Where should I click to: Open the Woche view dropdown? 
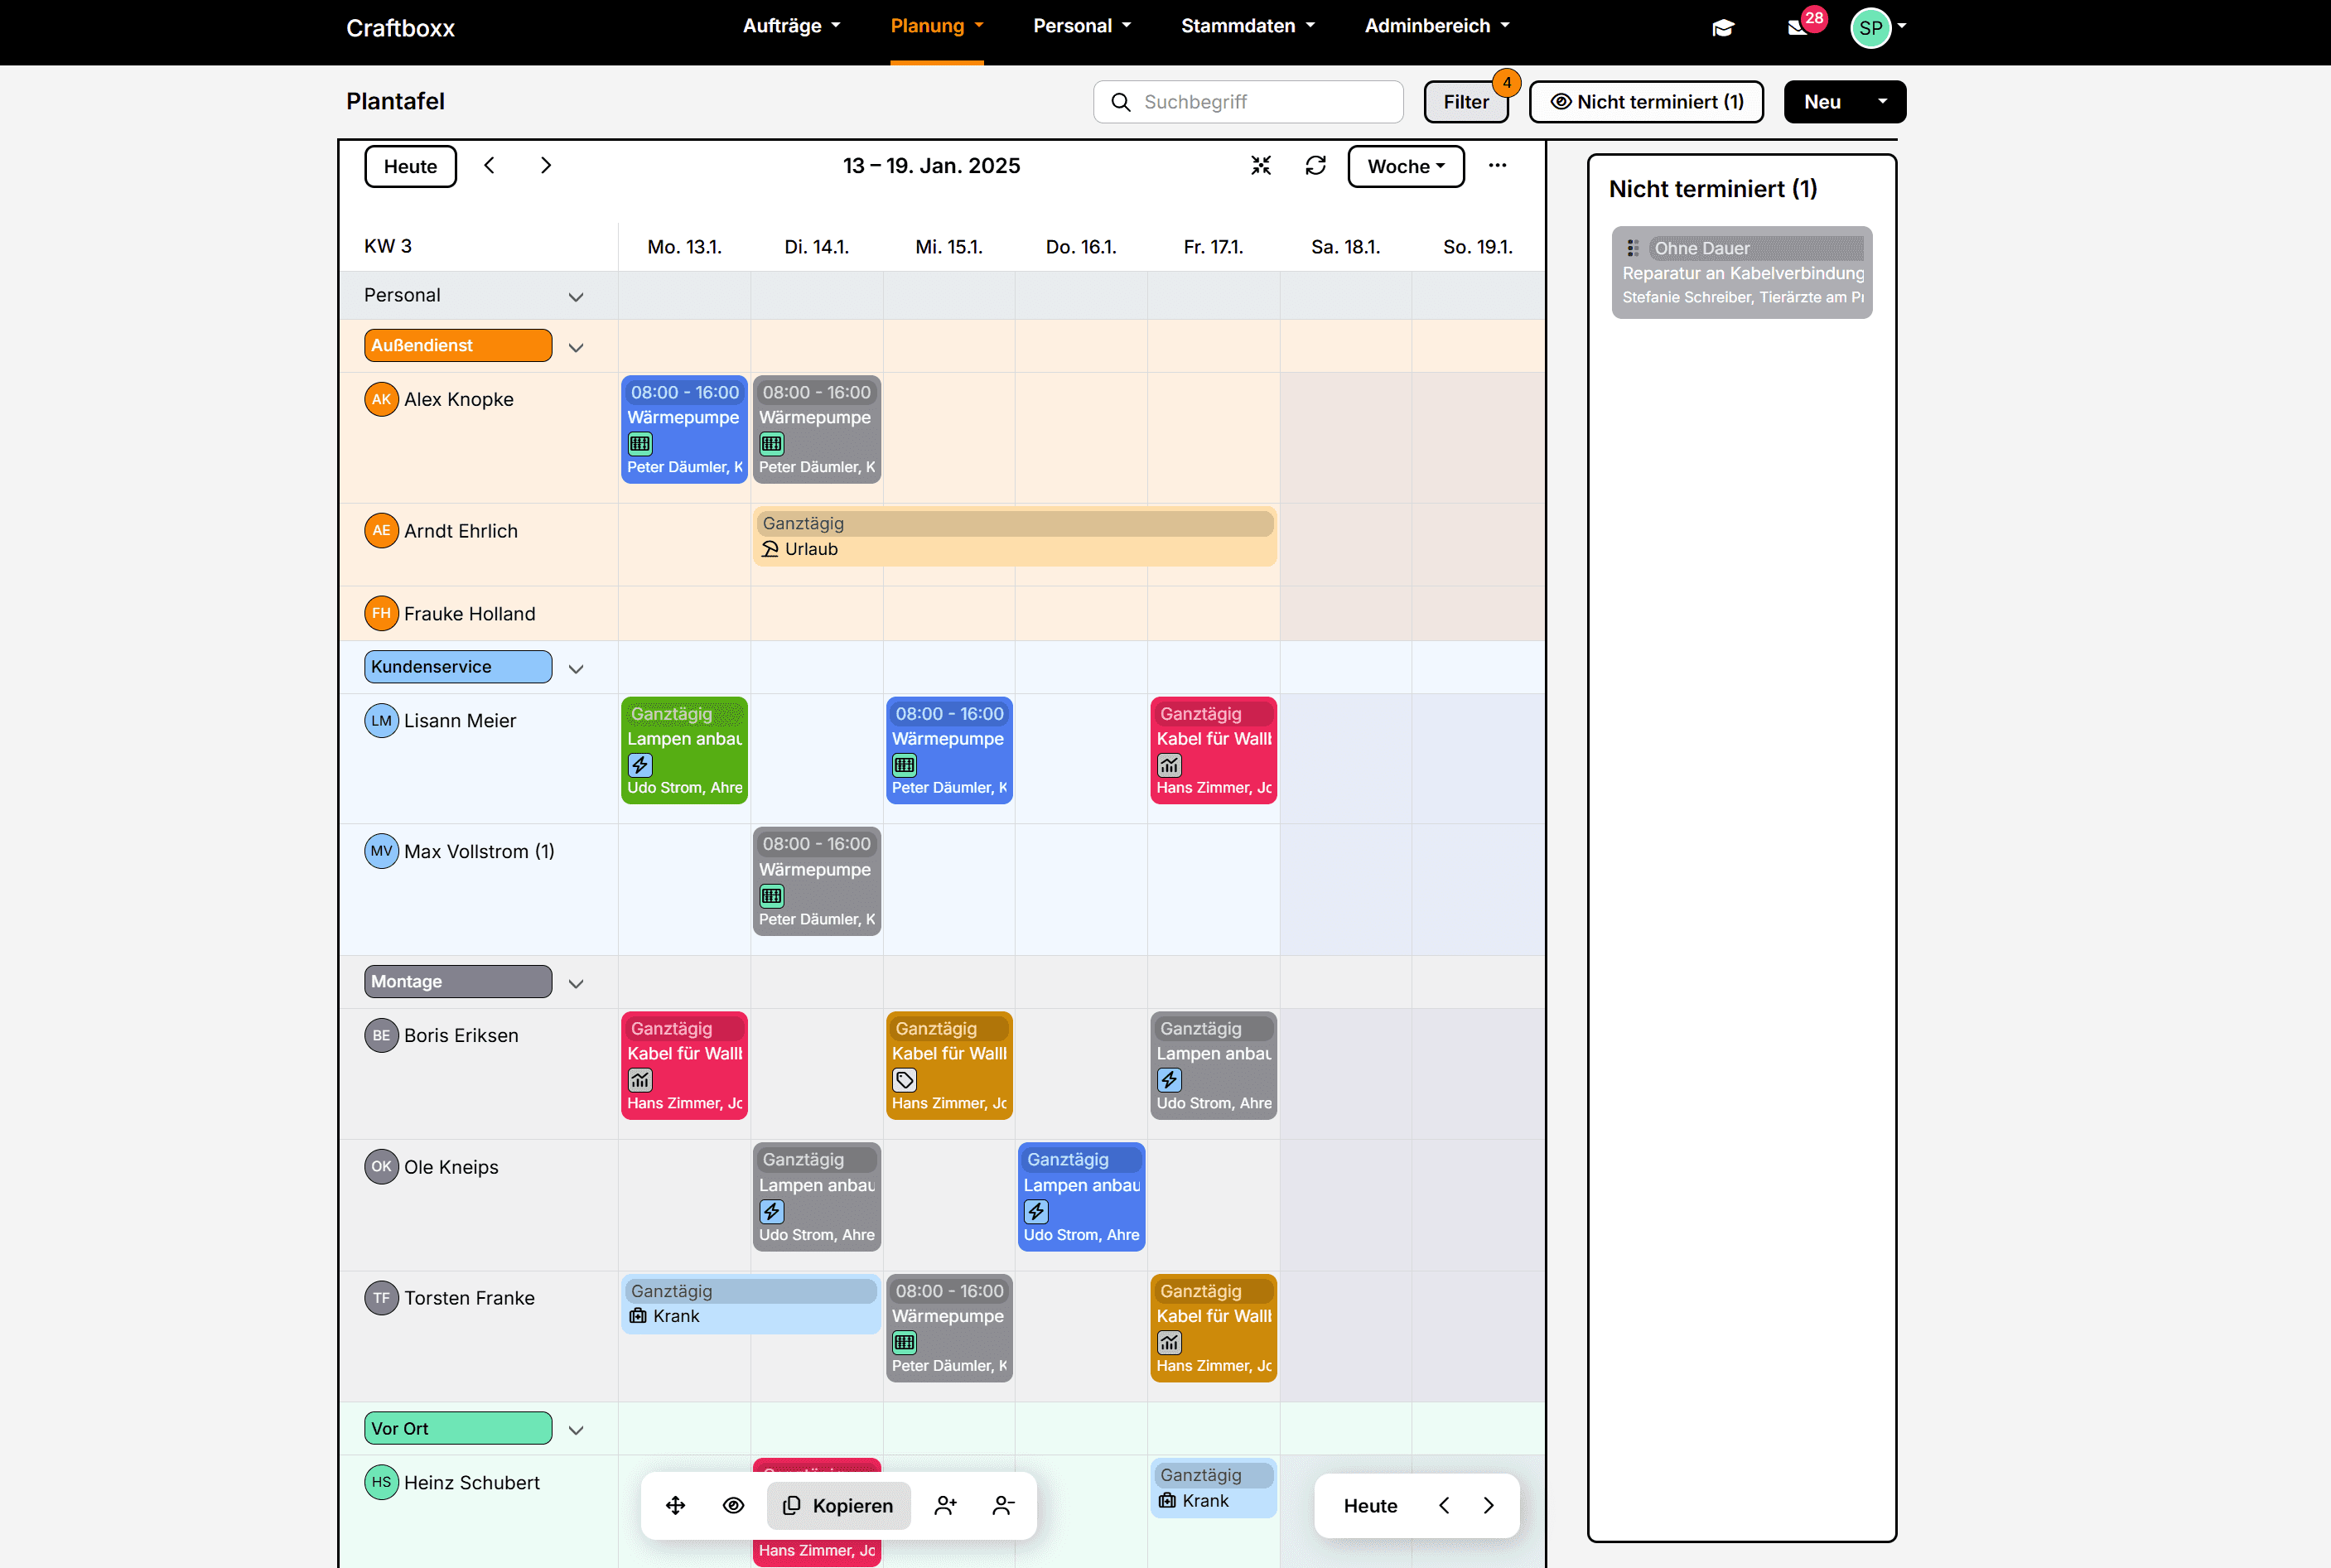(1405, 167)
